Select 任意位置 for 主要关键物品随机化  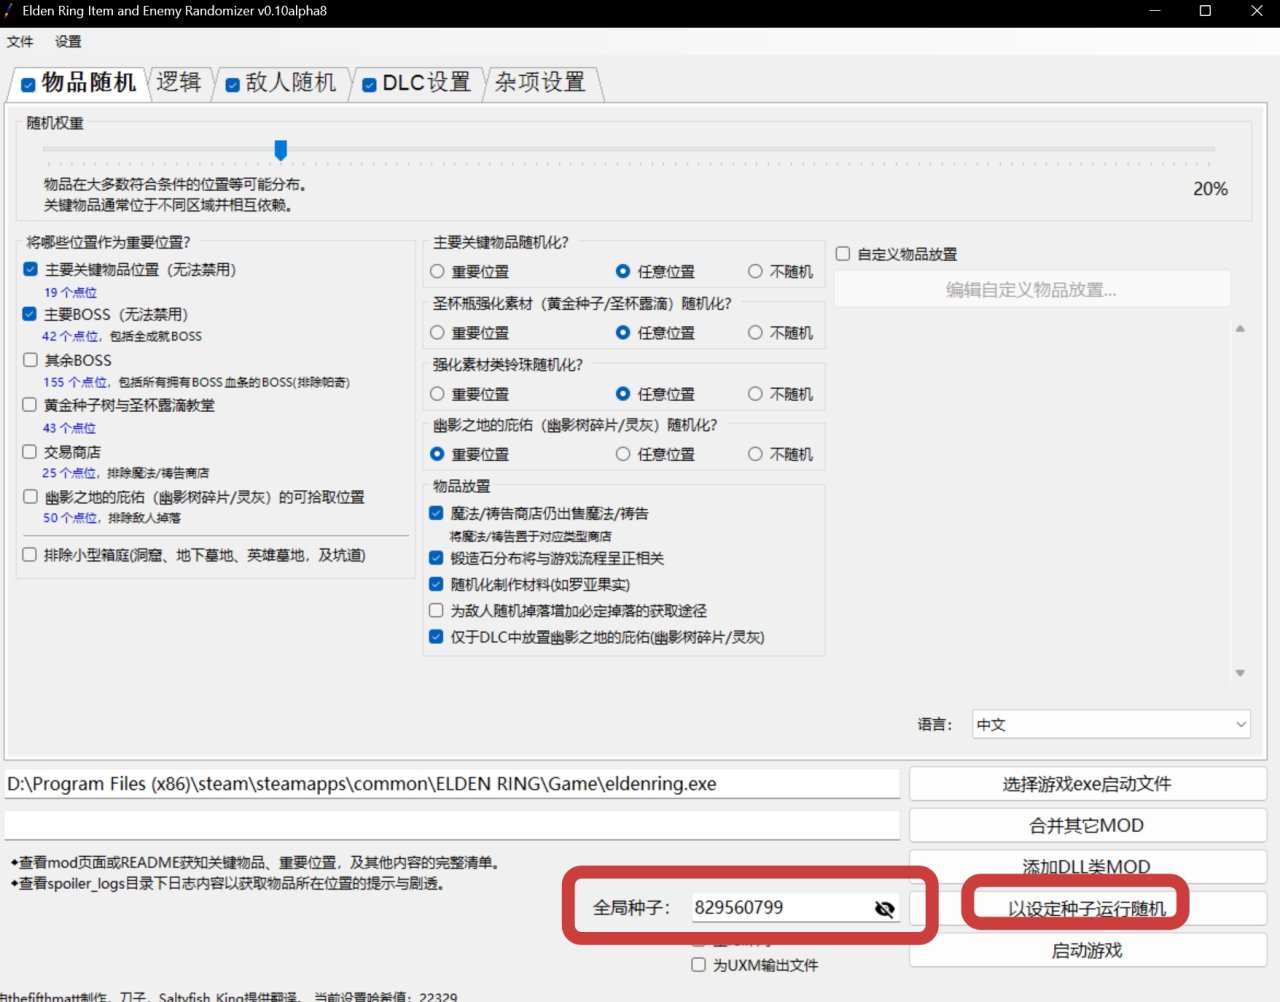[x=623, y=271]
